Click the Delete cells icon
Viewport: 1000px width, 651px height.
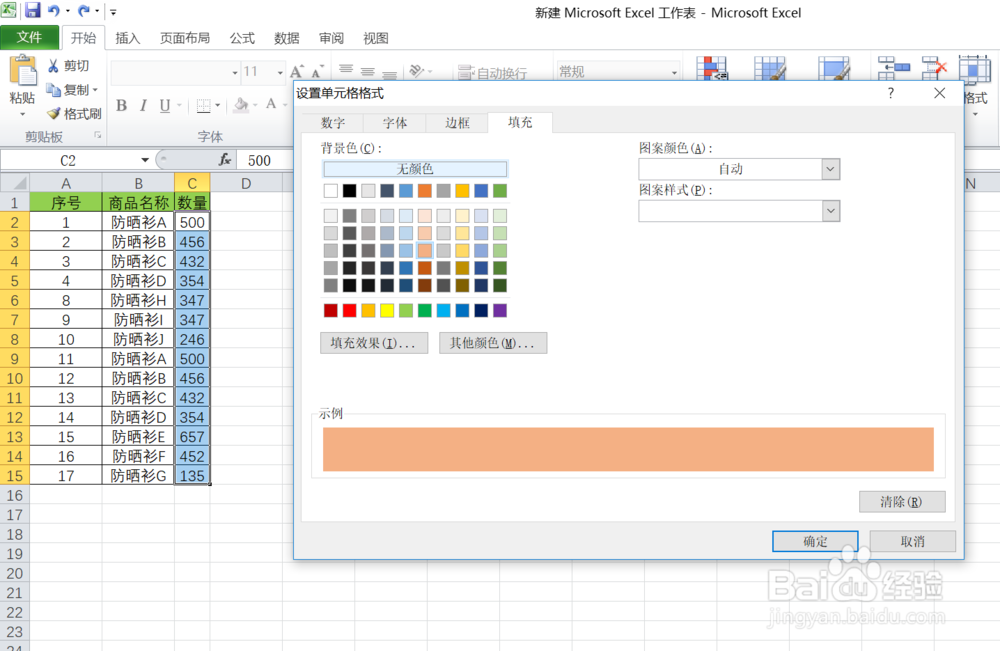934,68
